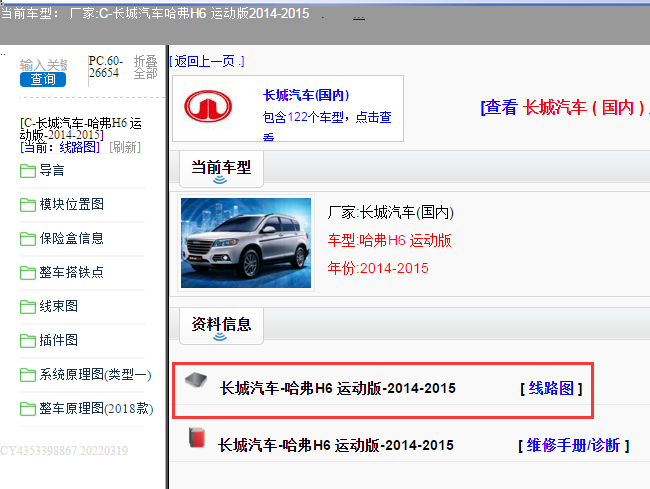650x489 pixels.
Task: Select 整车搭铁点 in the sidebar tree
Action: [71, 272]
